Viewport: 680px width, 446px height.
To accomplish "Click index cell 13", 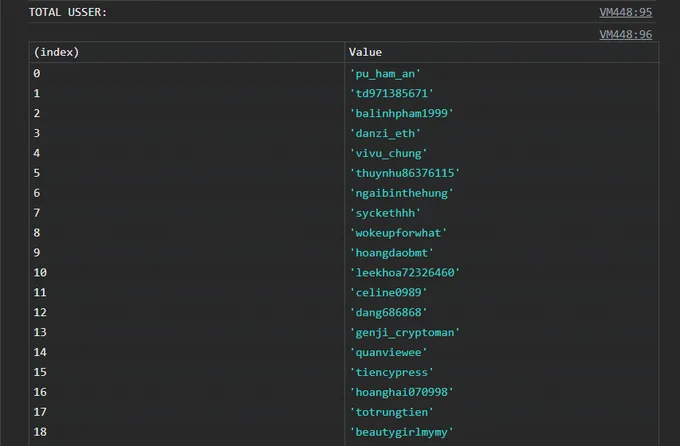I will [x=186, y=332].
